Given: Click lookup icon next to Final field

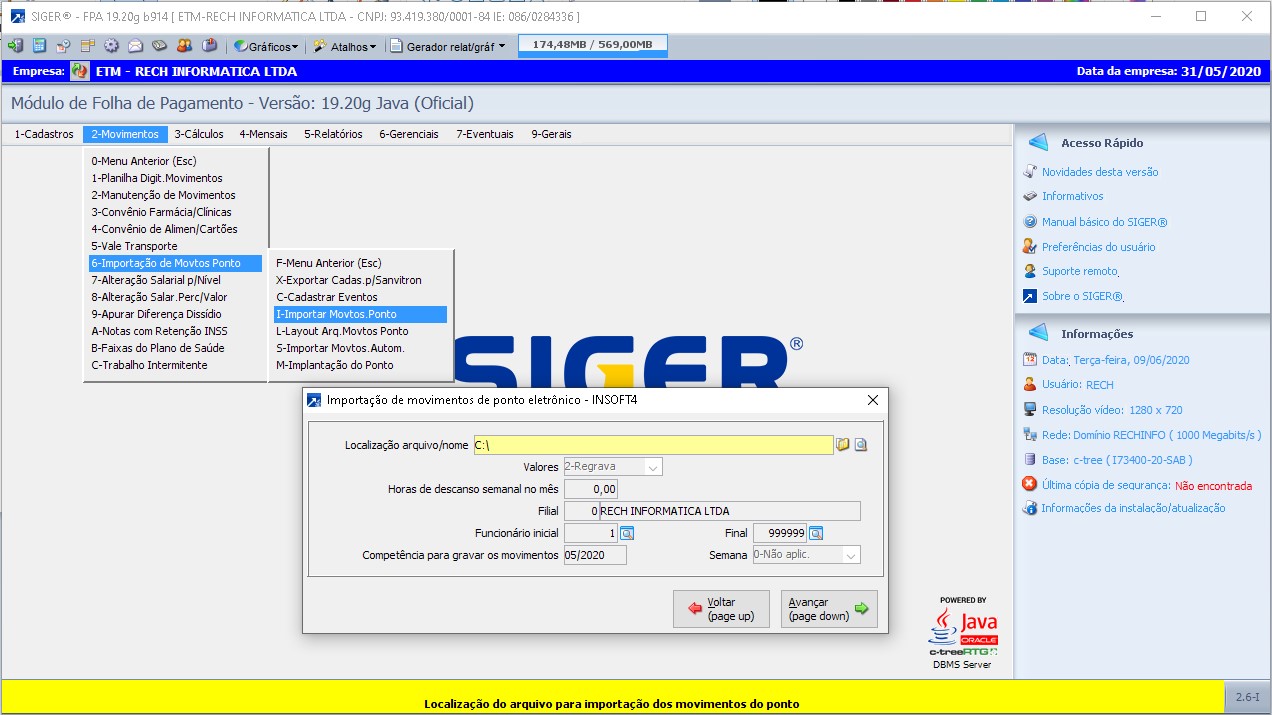Looking at the screenshot, I should coord(816,533).
